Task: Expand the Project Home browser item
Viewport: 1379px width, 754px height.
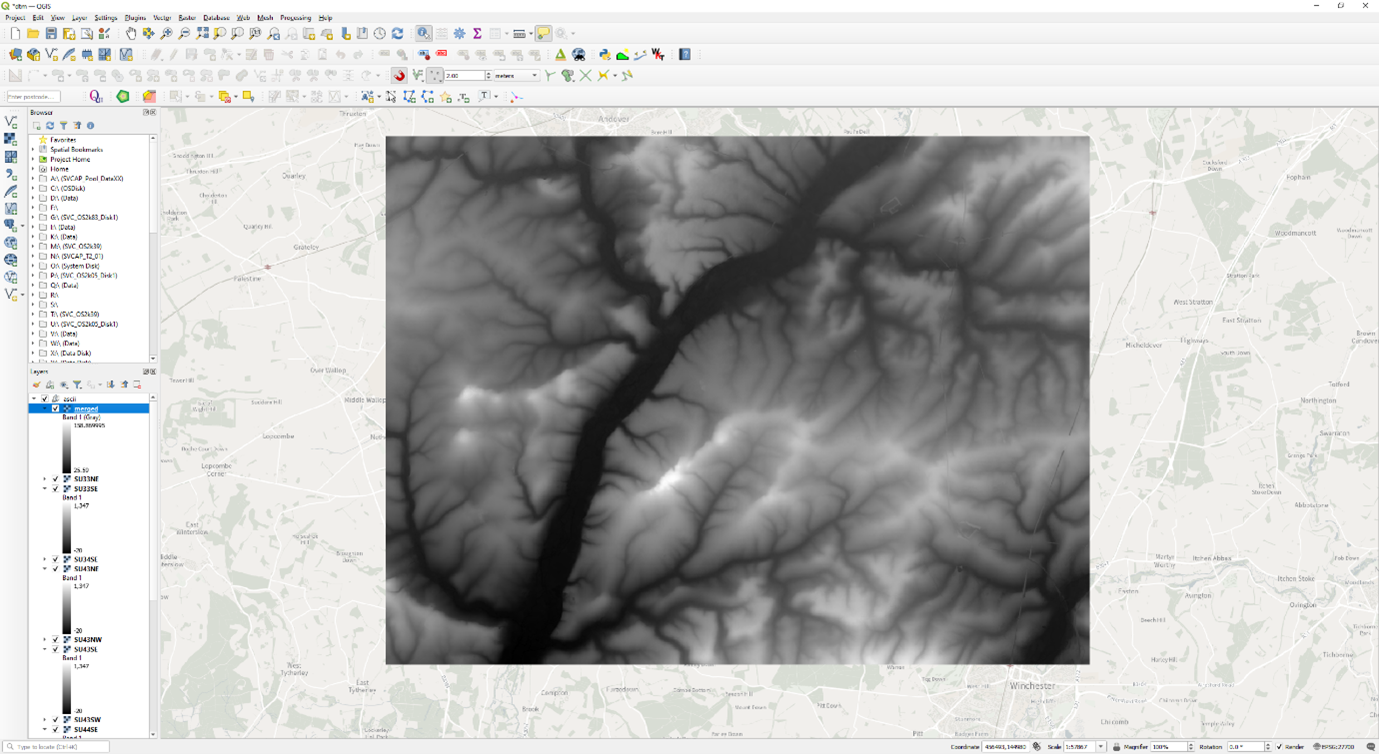Action: coord(33,159)
